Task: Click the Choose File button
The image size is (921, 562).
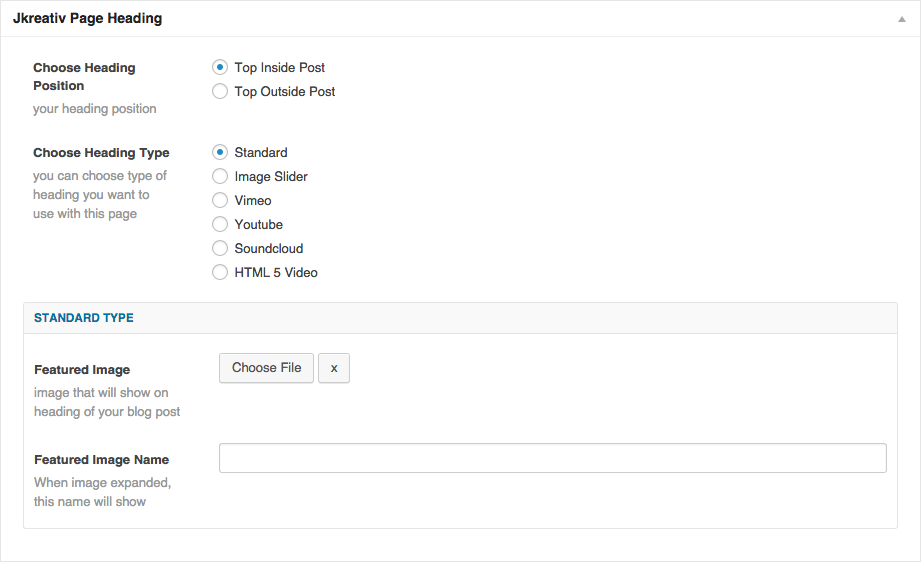Action: [266, 368]
